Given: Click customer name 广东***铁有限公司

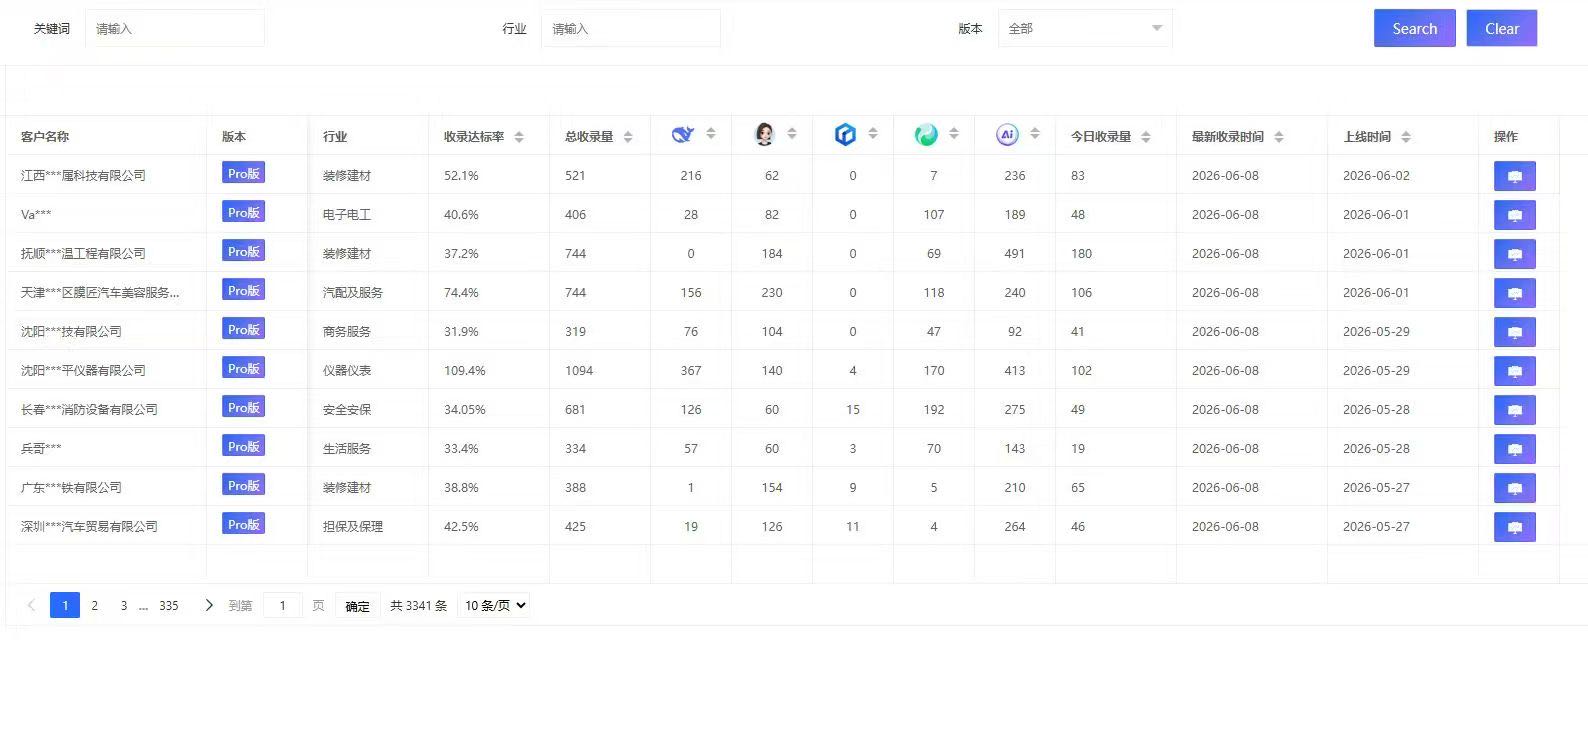Looking at the screenshot, I should pos(71,488).
